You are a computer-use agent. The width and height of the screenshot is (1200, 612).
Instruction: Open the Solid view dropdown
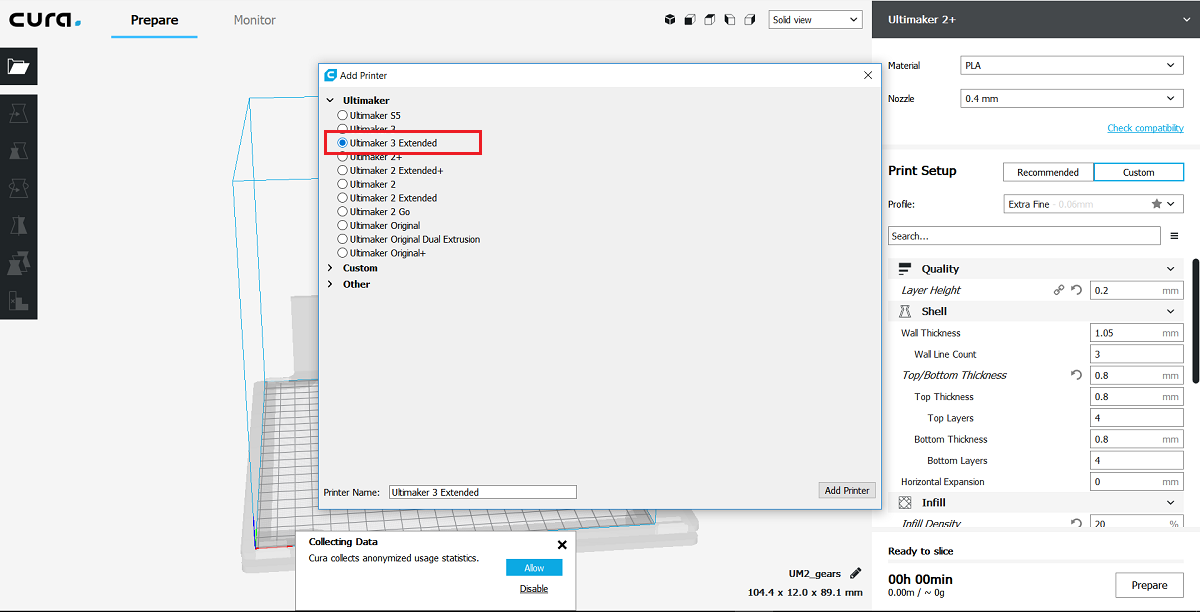(815, 20)
